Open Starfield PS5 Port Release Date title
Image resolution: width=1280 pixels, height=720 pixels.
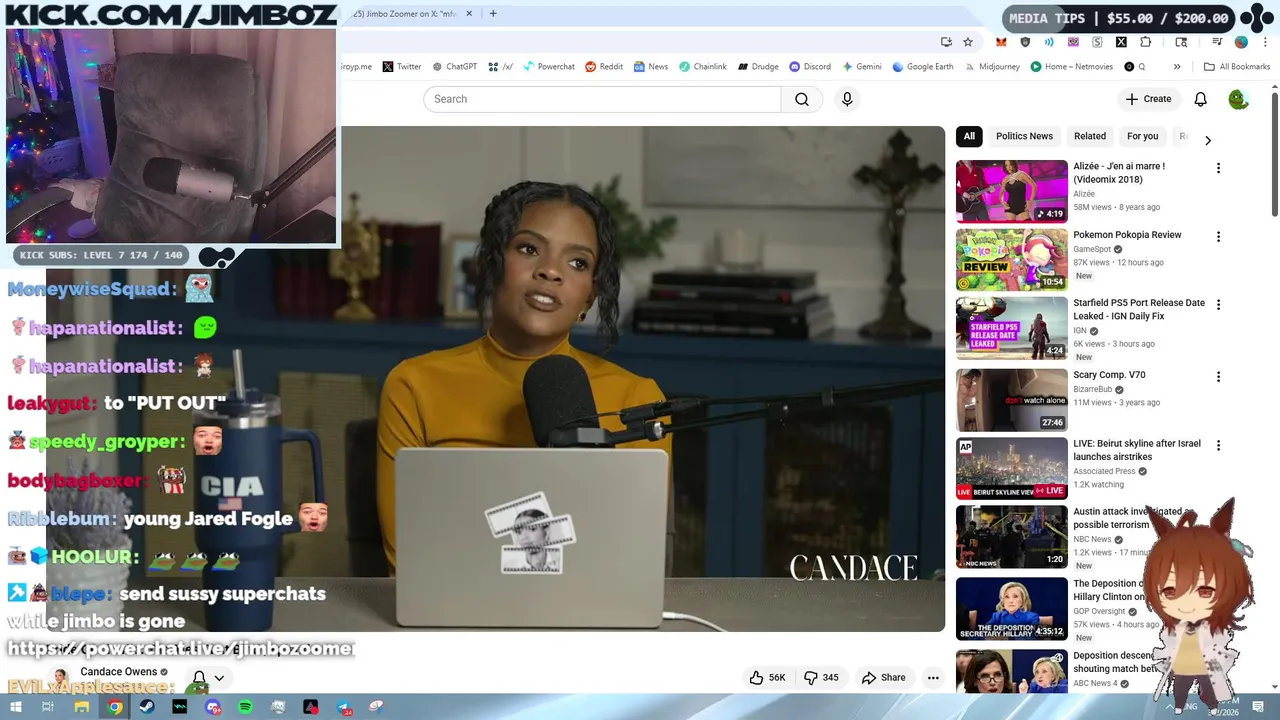pos(1139,309)
